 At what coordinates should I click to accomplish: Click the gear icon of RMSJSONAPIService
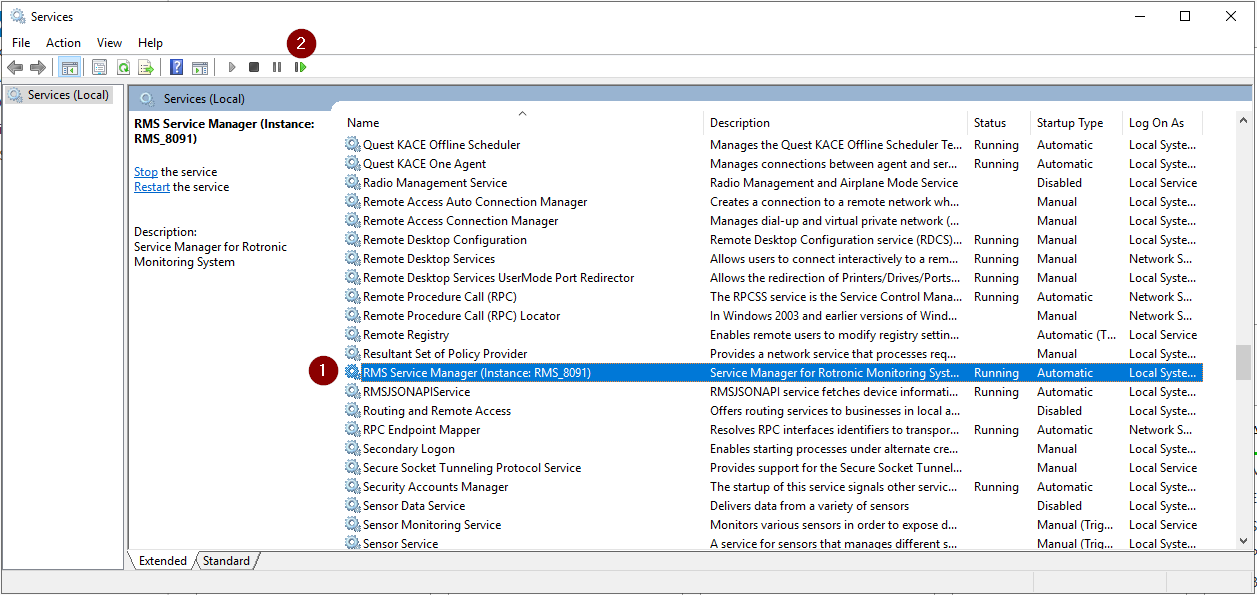pyautogui.click(x=352, y=392)
